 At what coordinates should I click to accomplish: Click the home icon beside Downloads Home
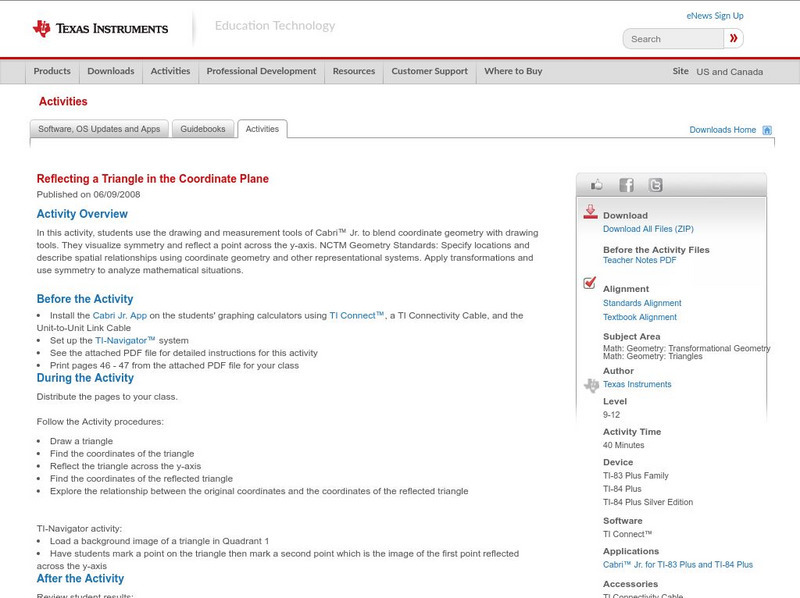pos(767,130)
